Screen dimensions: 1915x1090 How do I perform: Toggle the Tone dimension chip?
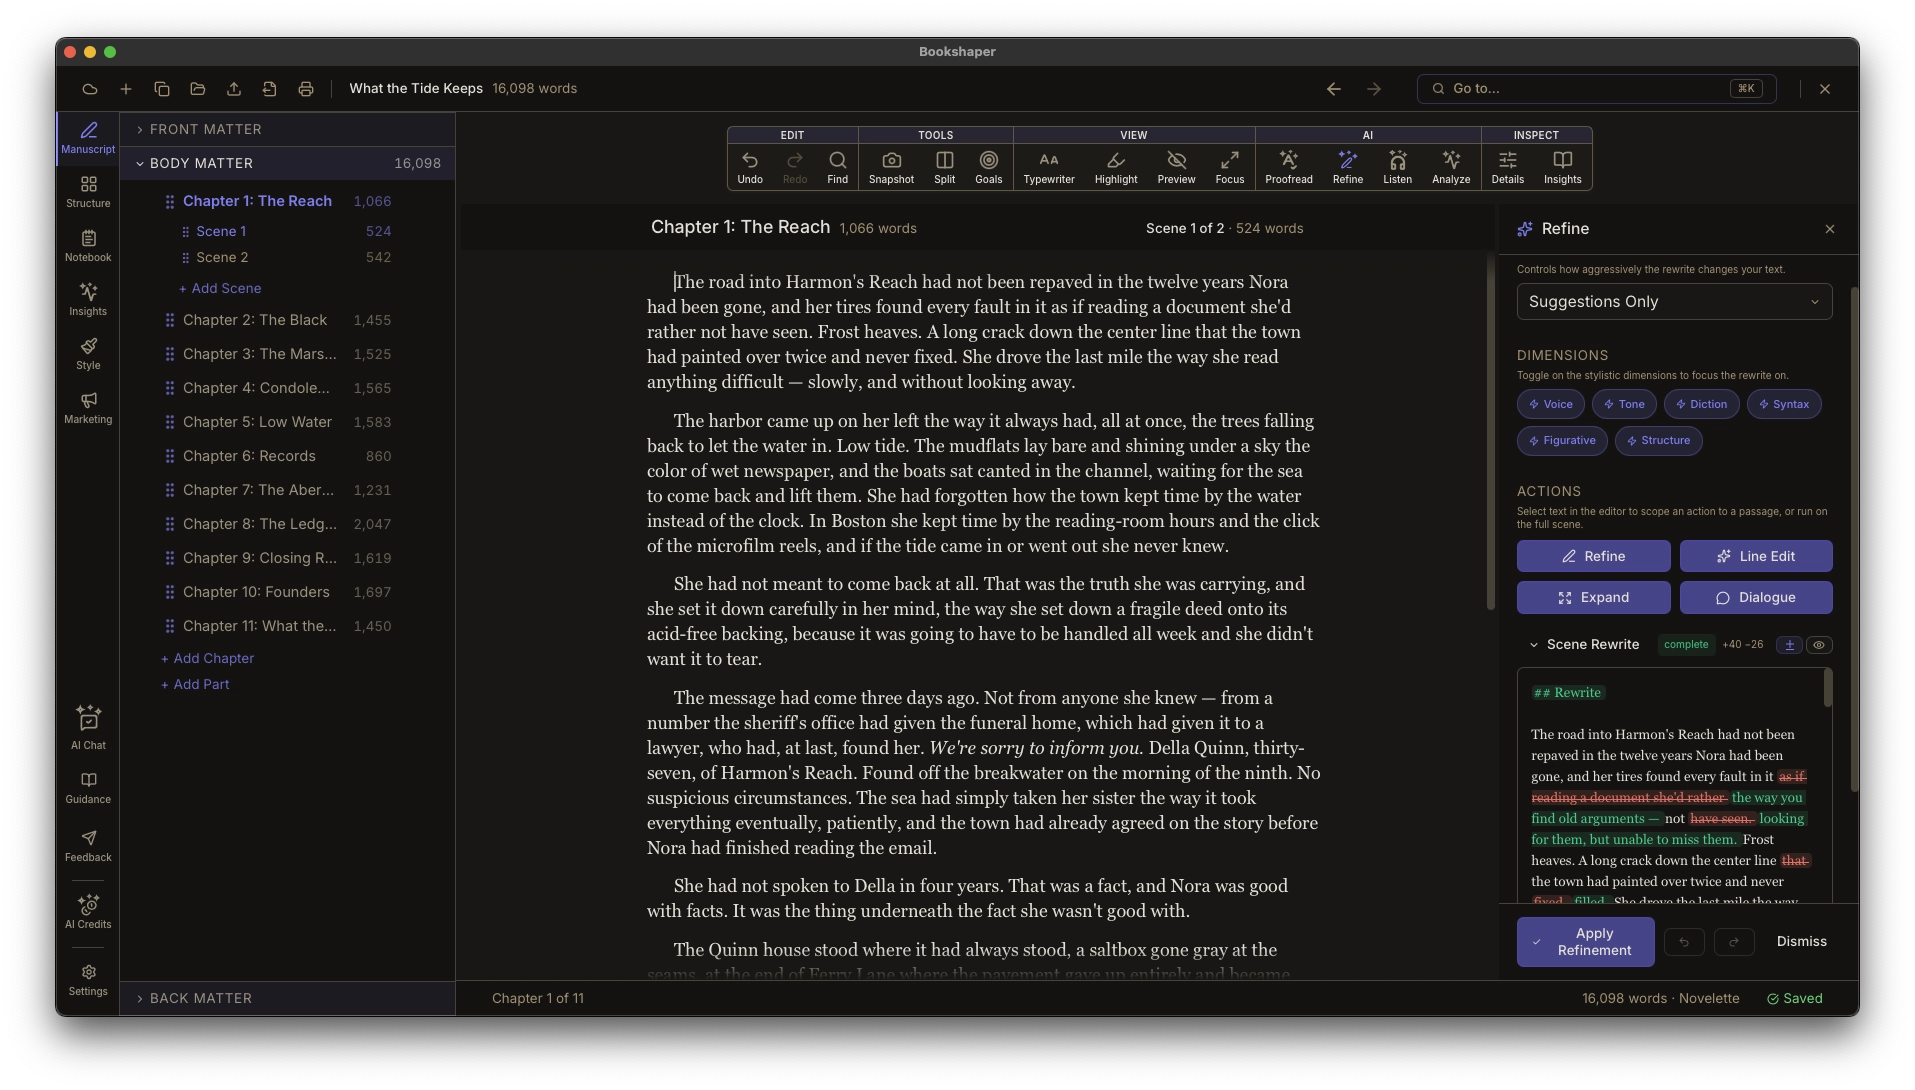[x=1624, y=404]
